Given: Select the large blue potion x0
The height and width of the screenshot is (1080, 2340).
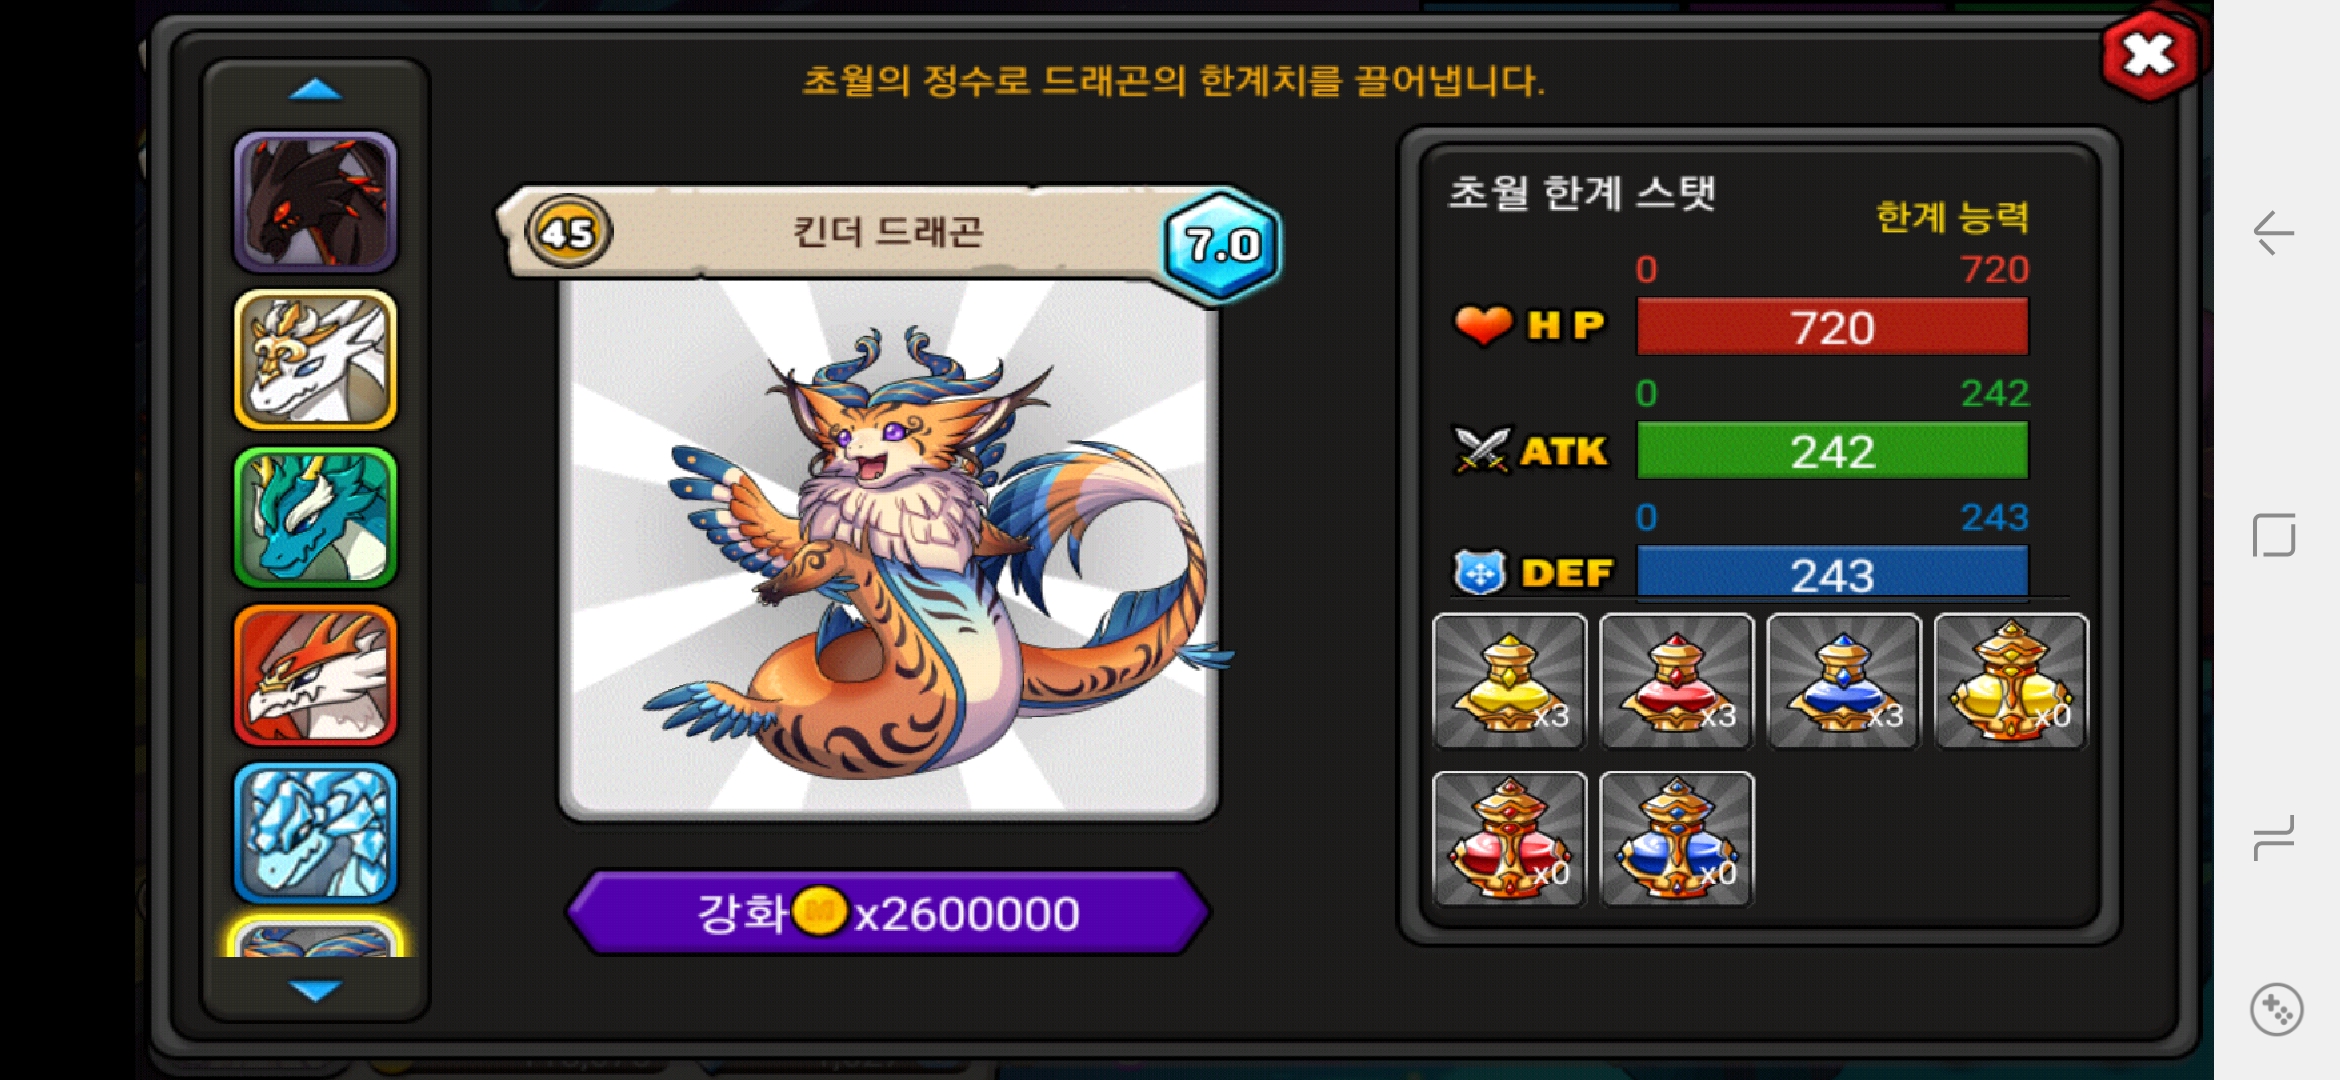Looking at the screenshot, I should (x=1677, y=839).
